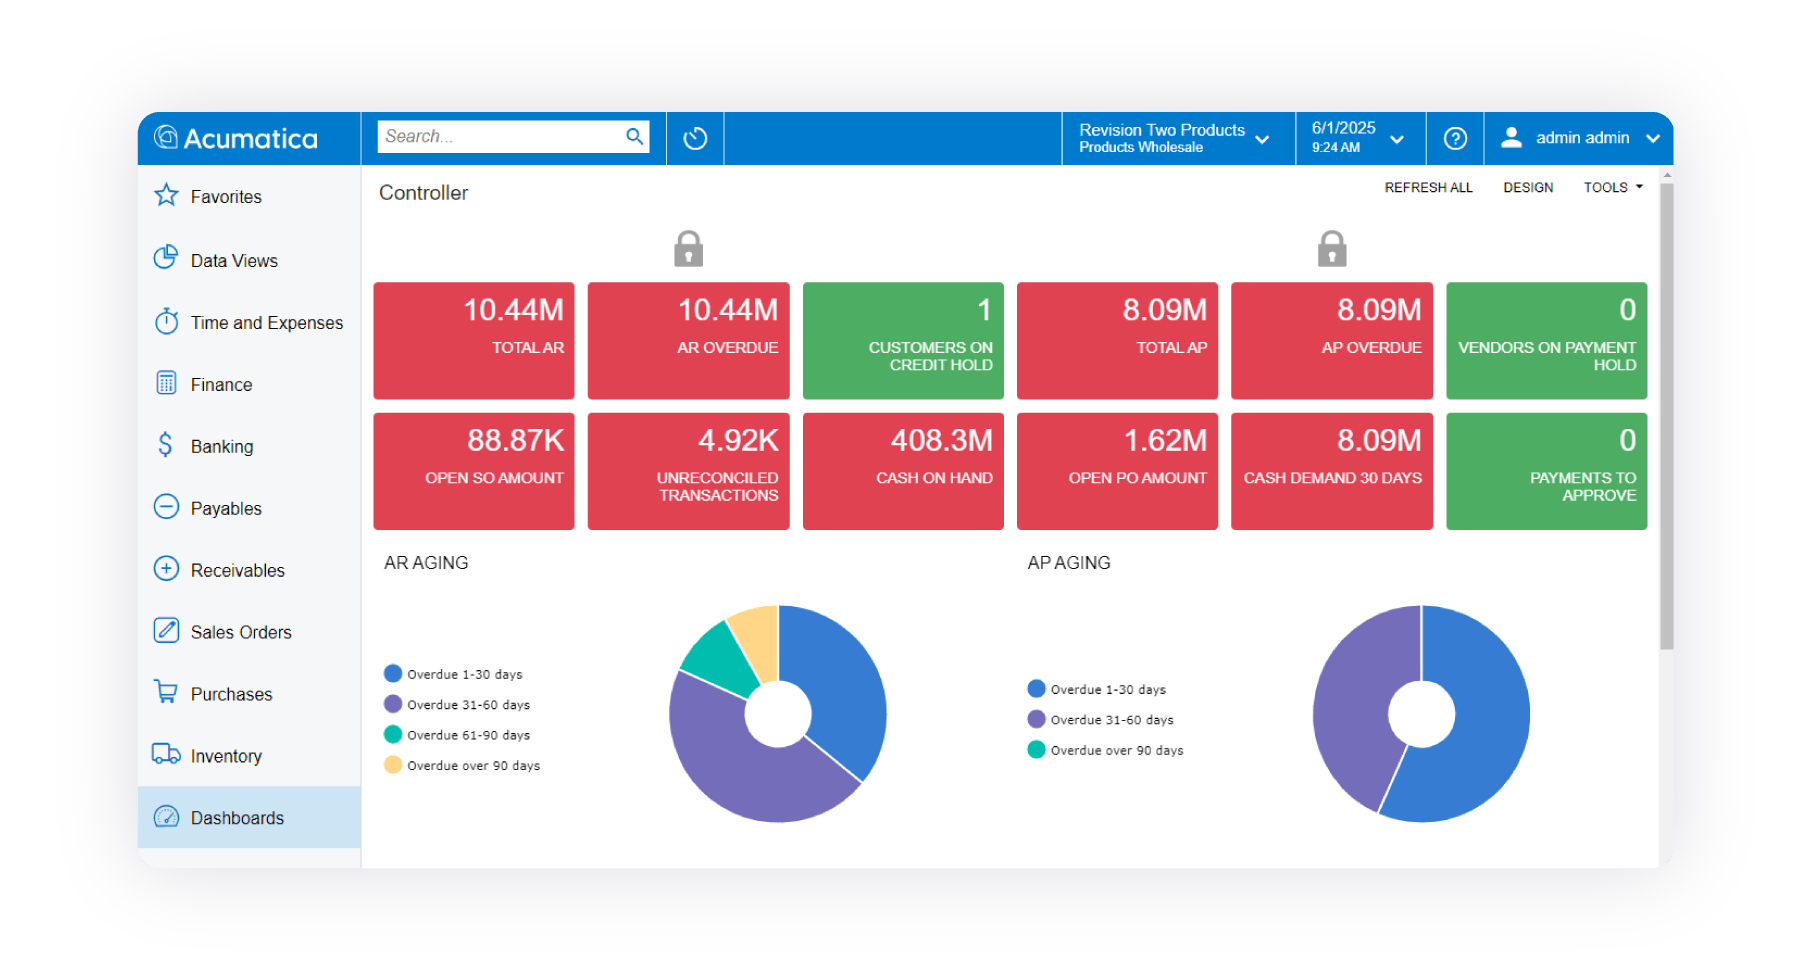Click into the Search input field
Screen dimensions: 1800x974
tap(500, 136)
